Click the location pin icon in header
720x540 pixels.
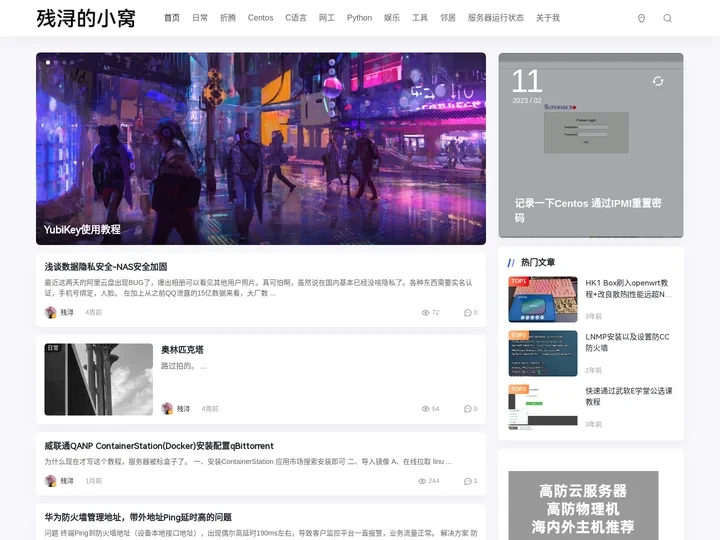[641, 18]
